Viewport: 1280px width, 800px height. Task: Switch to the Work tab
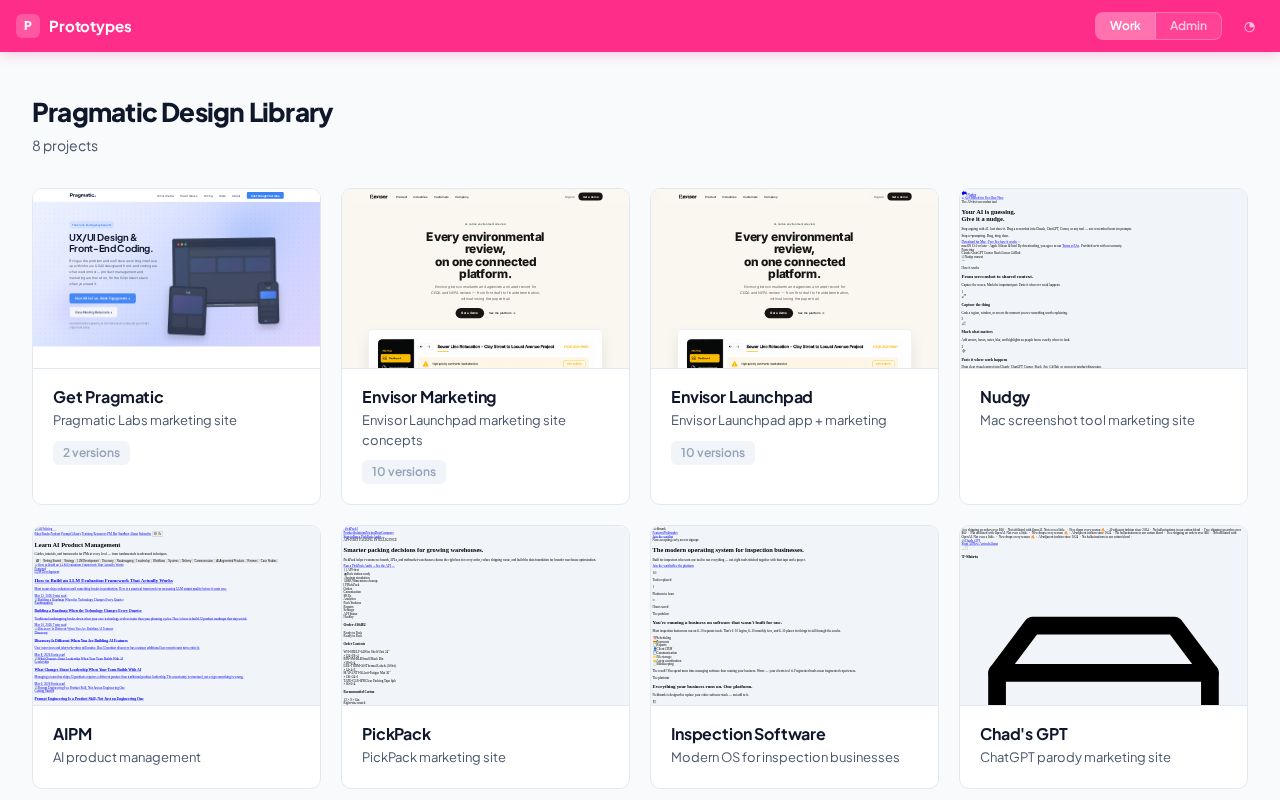(x=1125, y=26)
